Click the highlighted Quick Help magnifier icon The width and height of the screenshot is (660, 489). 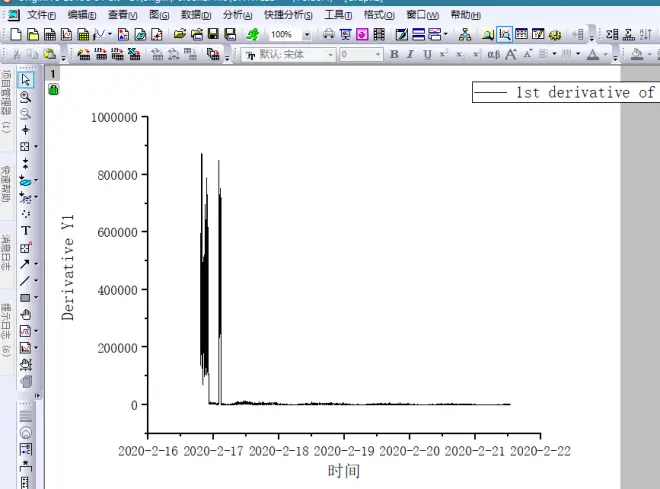[x=504, y=34]
